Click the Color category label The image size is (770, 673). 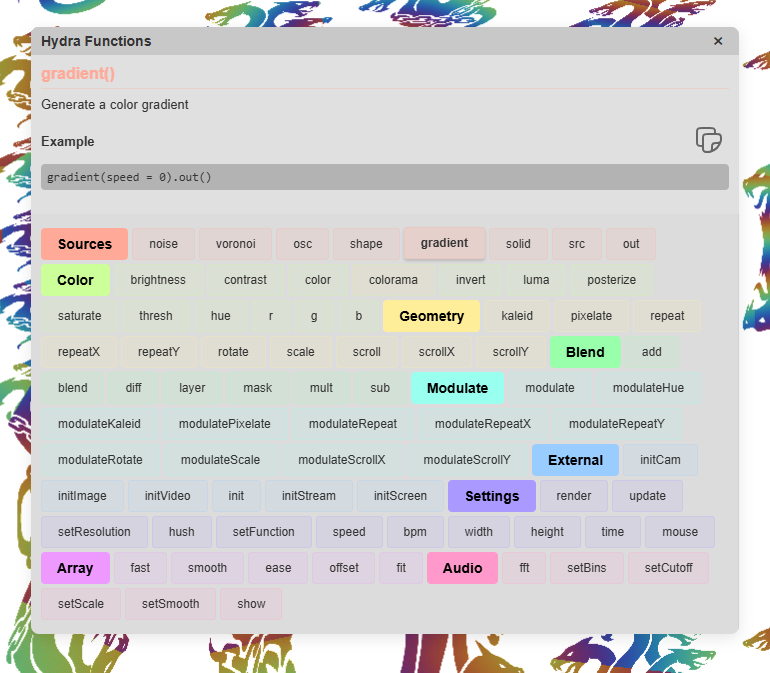tap(75, 280)
